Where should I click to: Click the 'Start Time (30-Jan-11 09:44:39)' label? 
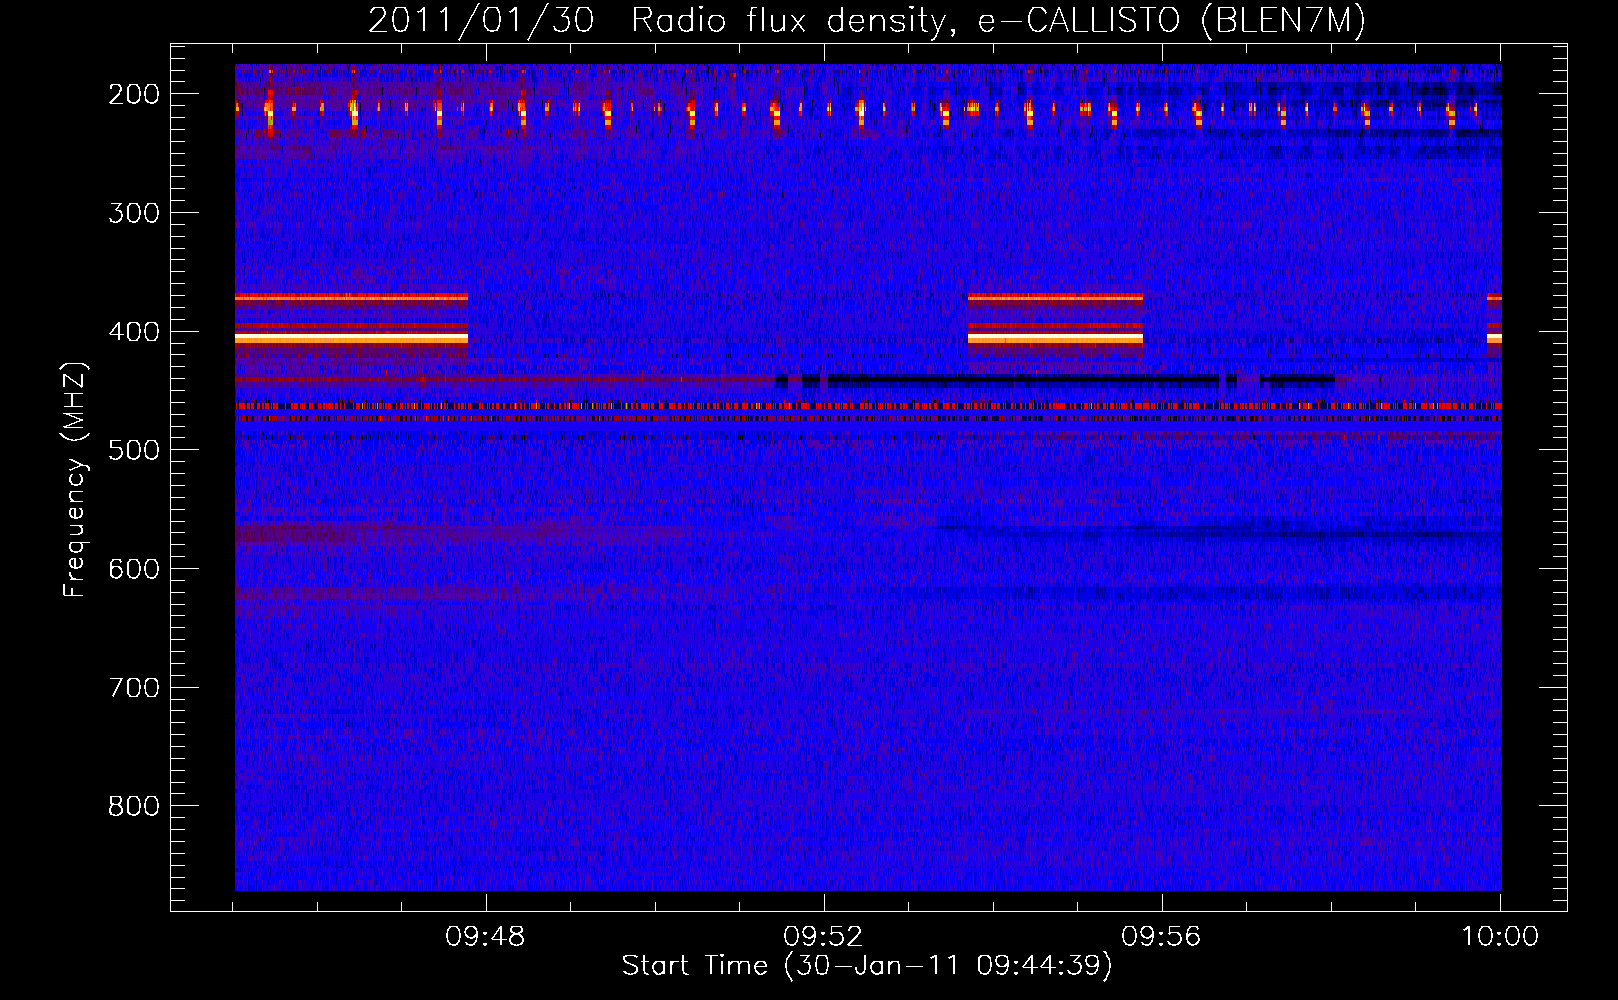click(867, 966)
